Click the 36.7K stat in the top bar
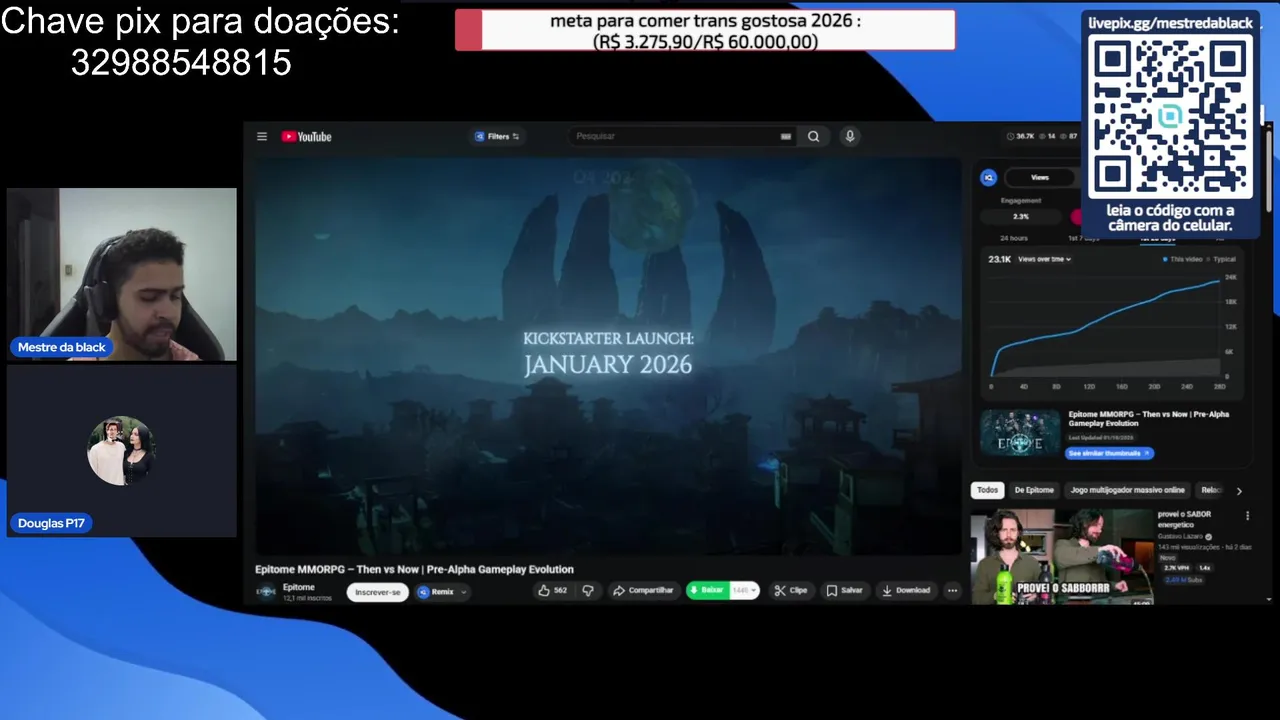1280x720 pixels. click(1022, 136)
